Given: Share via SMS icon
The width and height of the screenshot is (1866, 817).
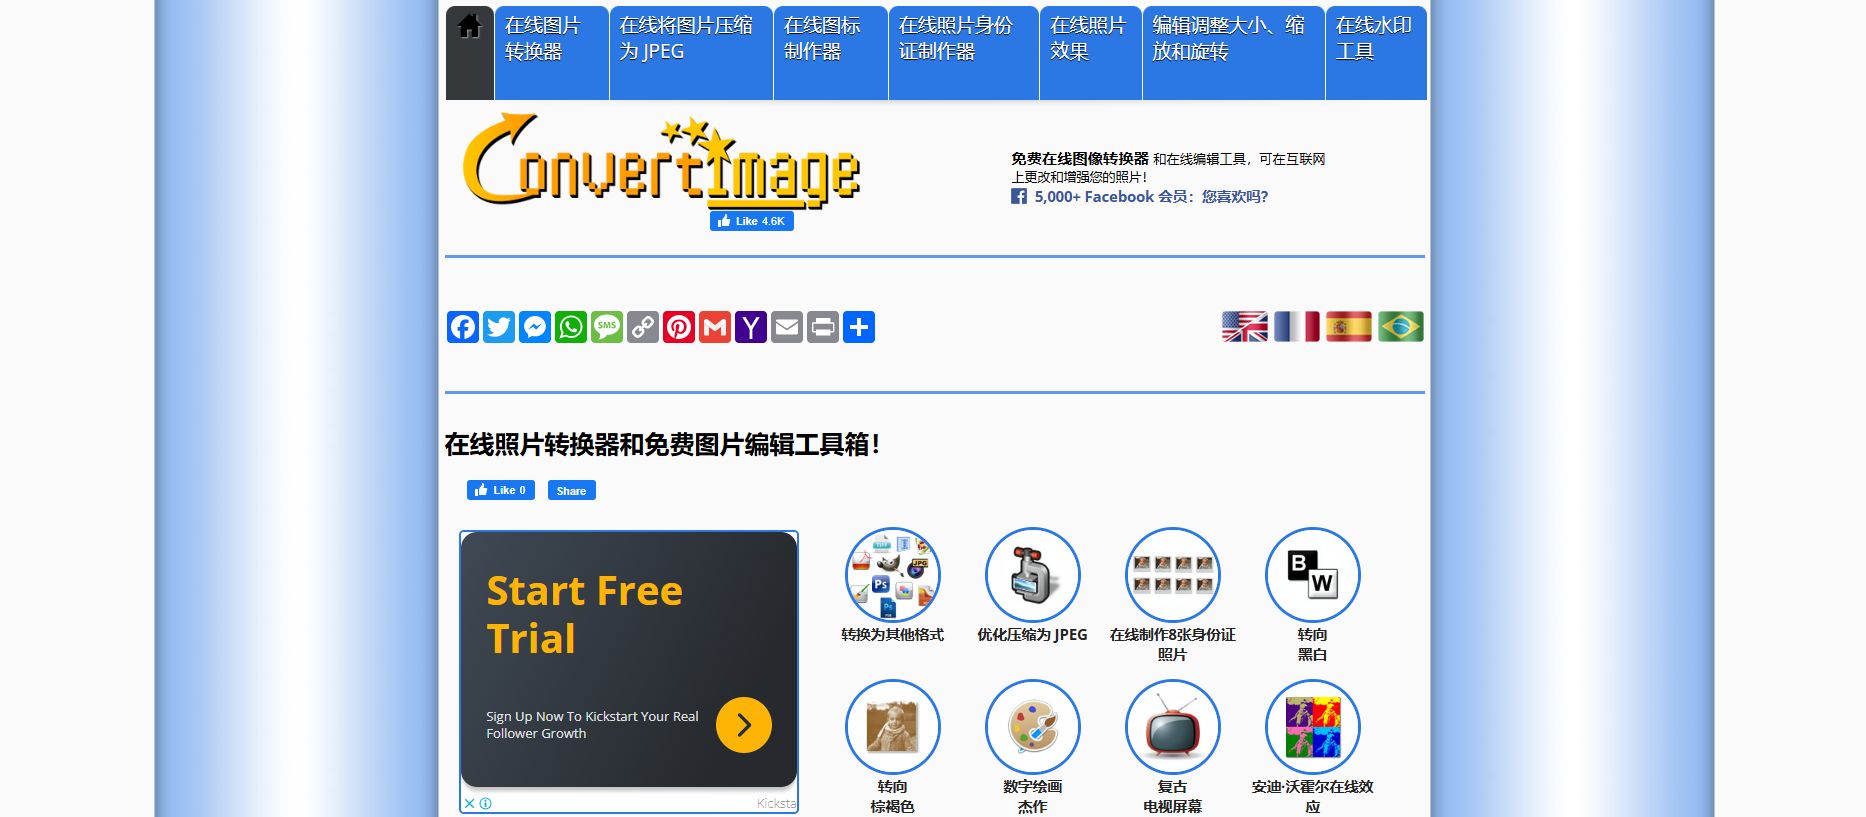Looking at the screenshot, I should (x=607, y=327).
